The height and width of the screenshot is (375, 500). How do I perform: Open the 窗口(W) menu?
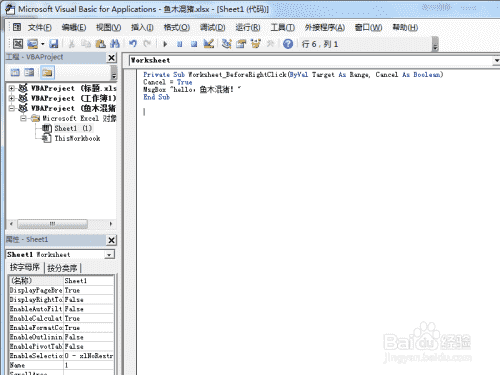[369, 27]
